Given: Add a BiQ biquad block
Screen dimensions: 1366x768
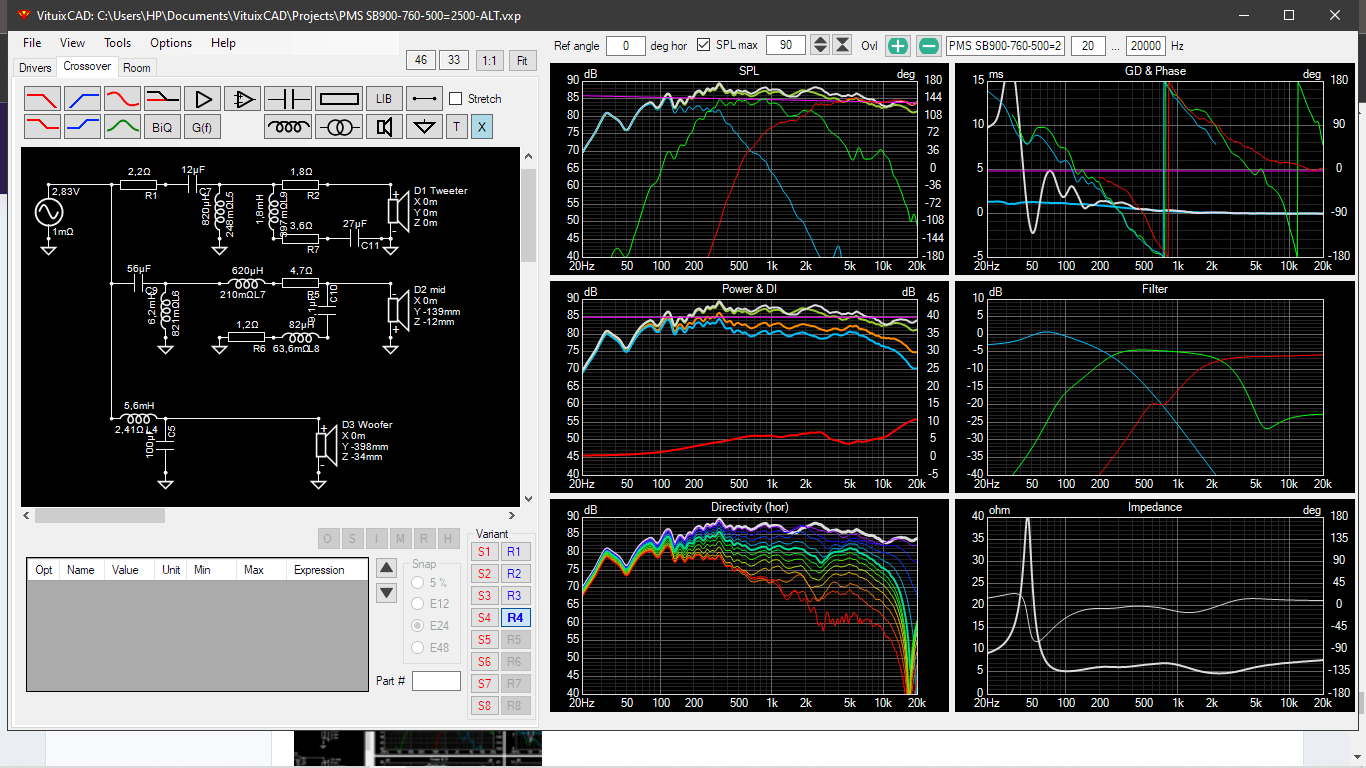Looking at the screenshot, I should [162, 127].
